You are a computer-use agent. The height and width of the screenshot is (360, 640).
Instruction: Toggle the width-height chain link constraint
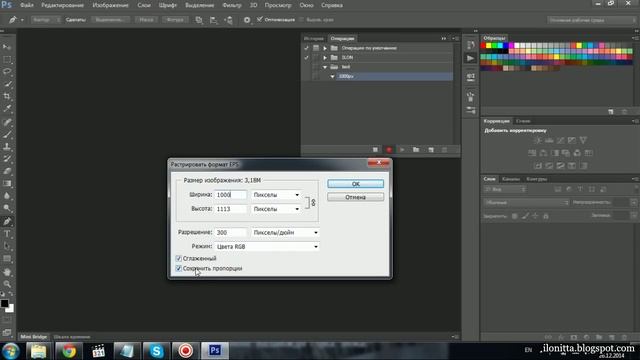(x=313, y=202)
